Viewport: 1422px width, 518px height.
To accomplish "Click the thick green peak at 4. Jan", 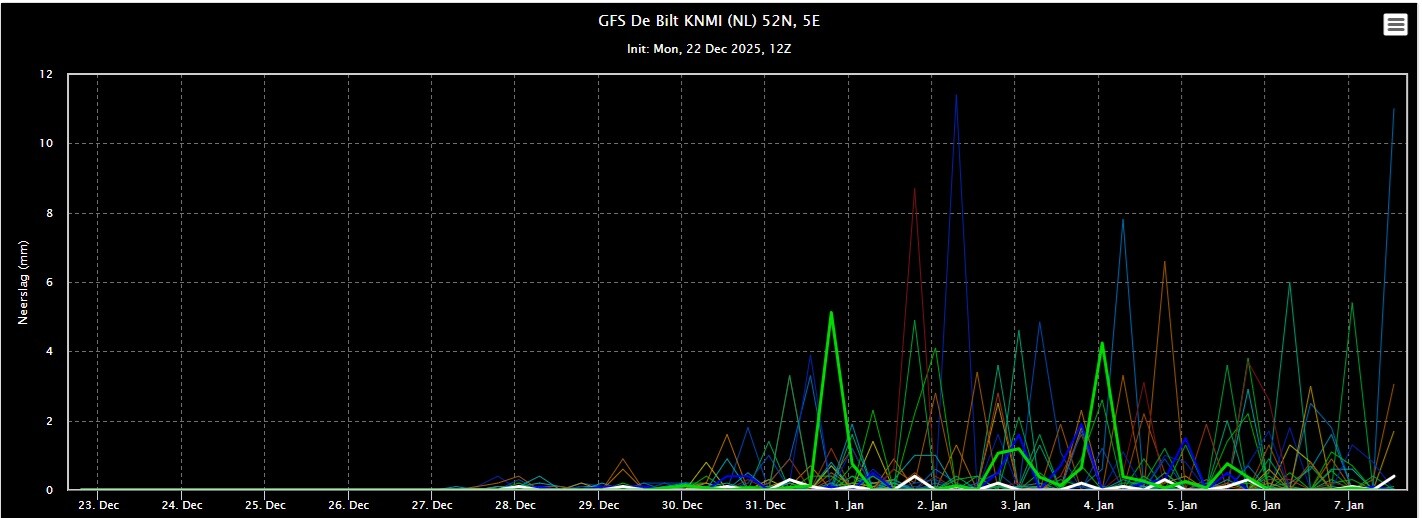I will [x=1101, y=345].
